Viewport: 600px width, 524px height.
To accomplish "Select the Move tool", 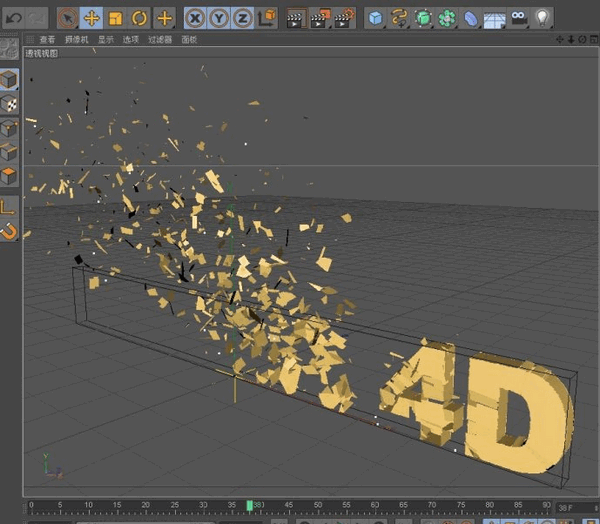I will click(x=91, y=17).
